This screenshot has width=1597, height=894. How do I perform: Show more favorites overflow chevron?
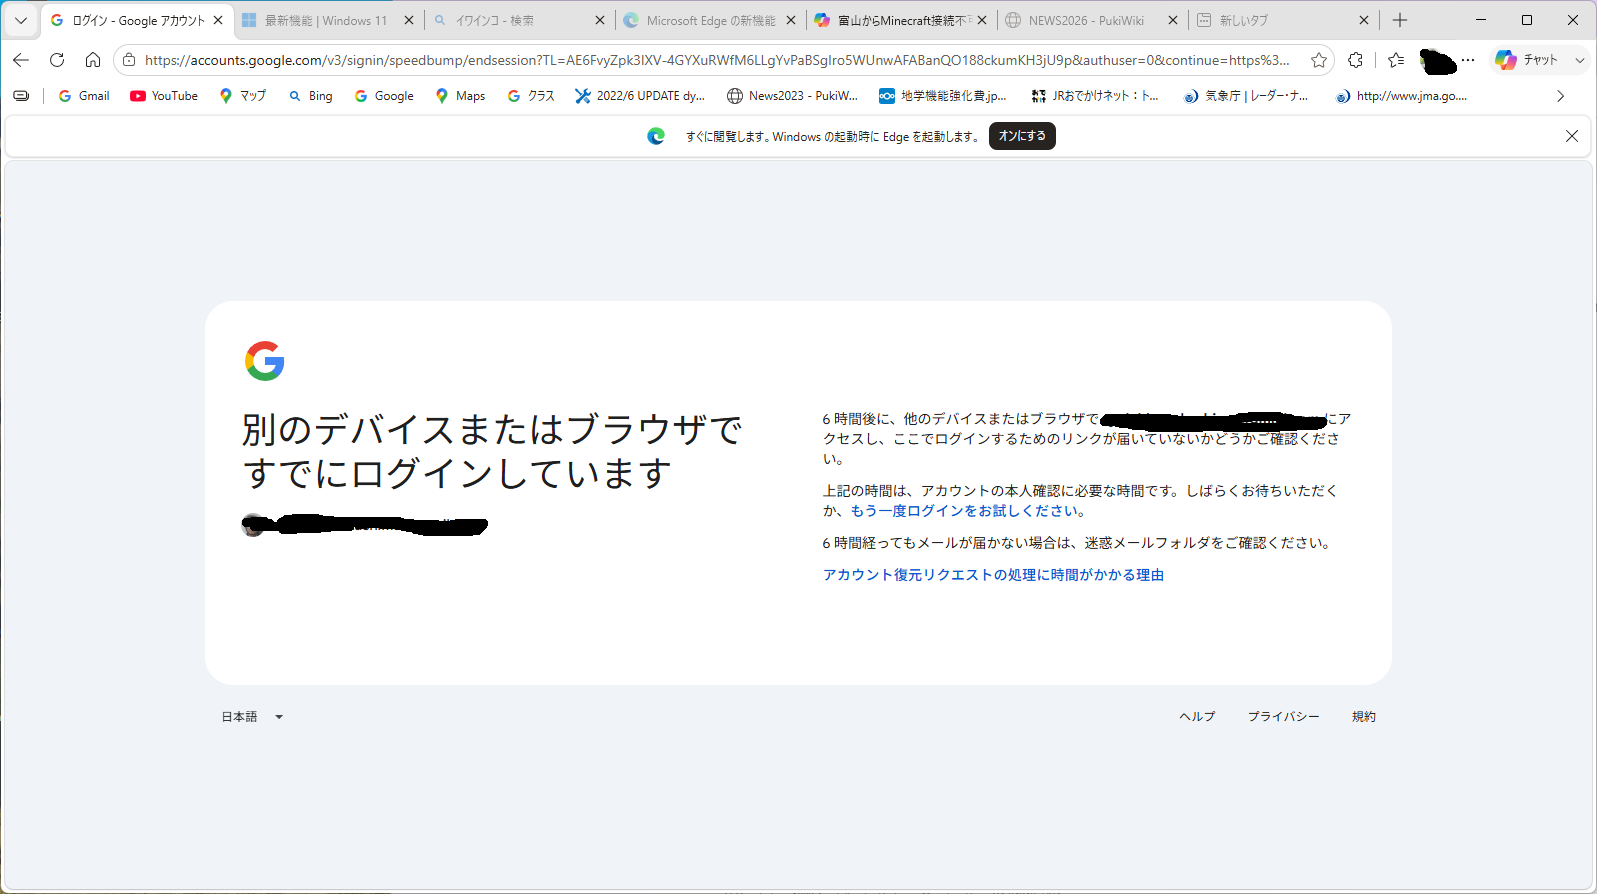coord(1560,96)
